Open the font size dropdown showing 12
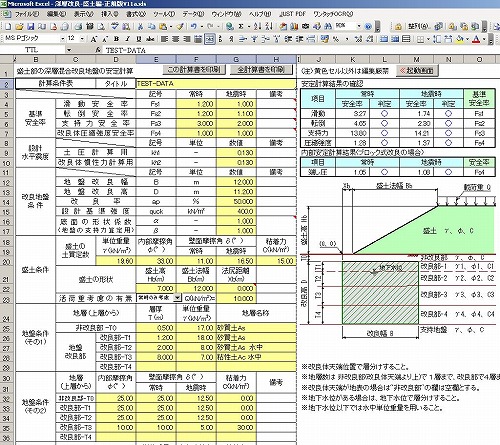This screenshot has height=445, width=500. tap(82, 39)
